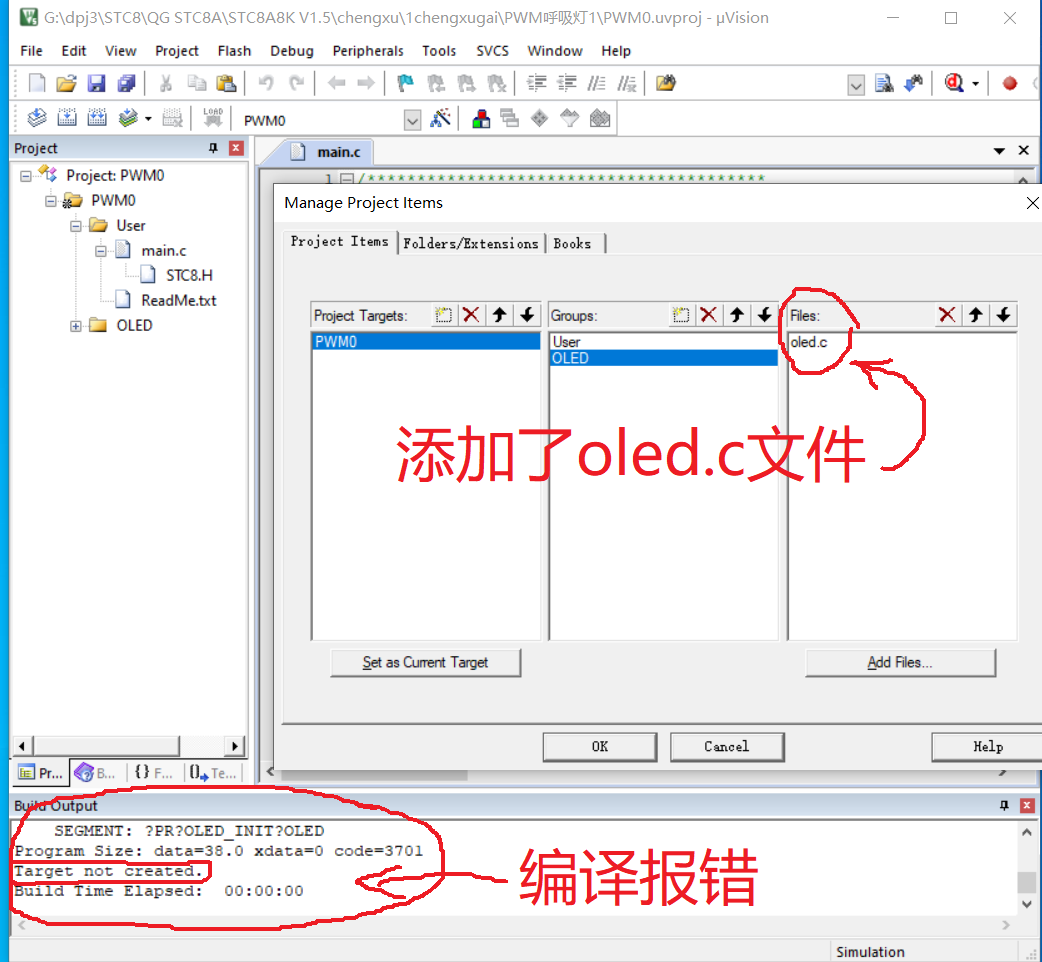Collapse the Project: PWM0 tree node
This screenshot has height=962, width=1042.
click(26, 176)
